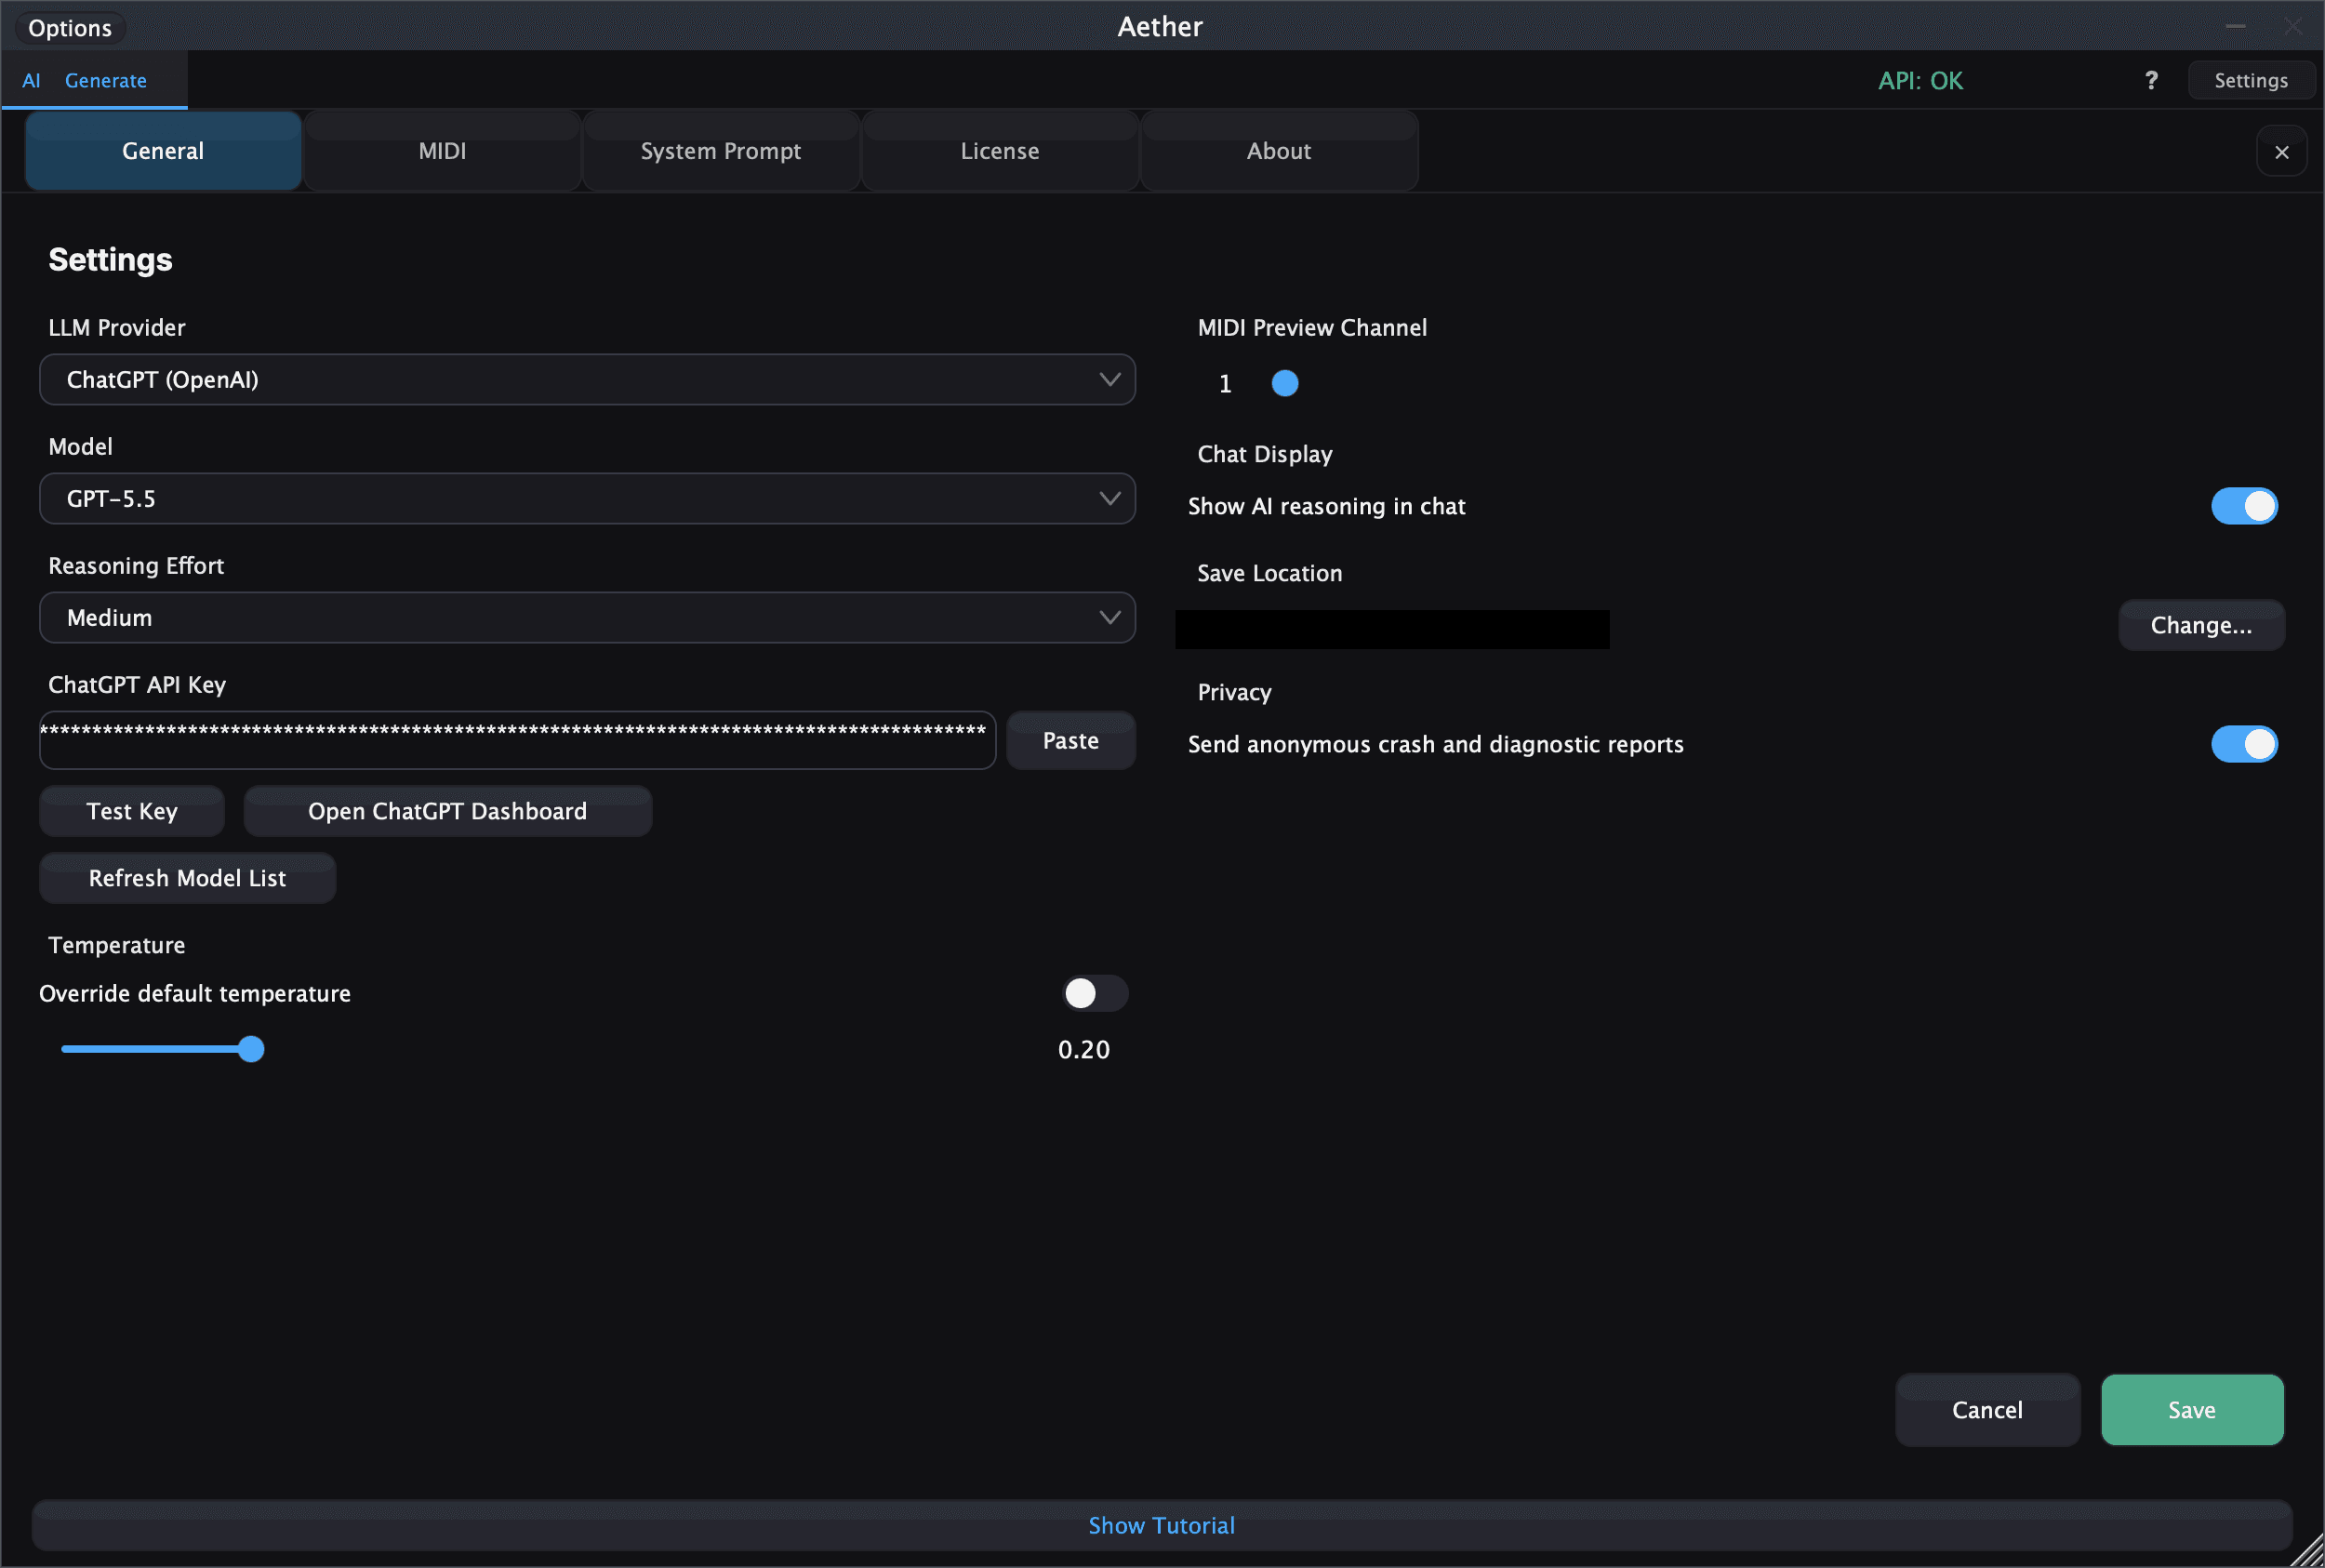Open the LLM Provider dropdown
2325x1568 pixels.
coord(587,379)
